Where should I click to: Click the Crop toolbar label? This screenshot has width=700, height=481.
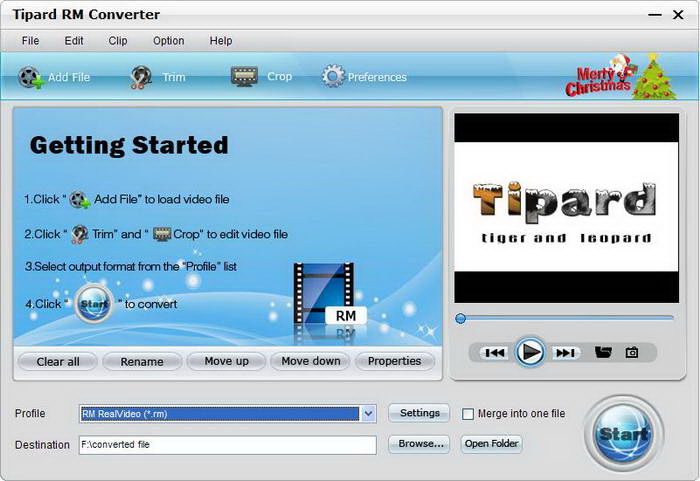279,76
